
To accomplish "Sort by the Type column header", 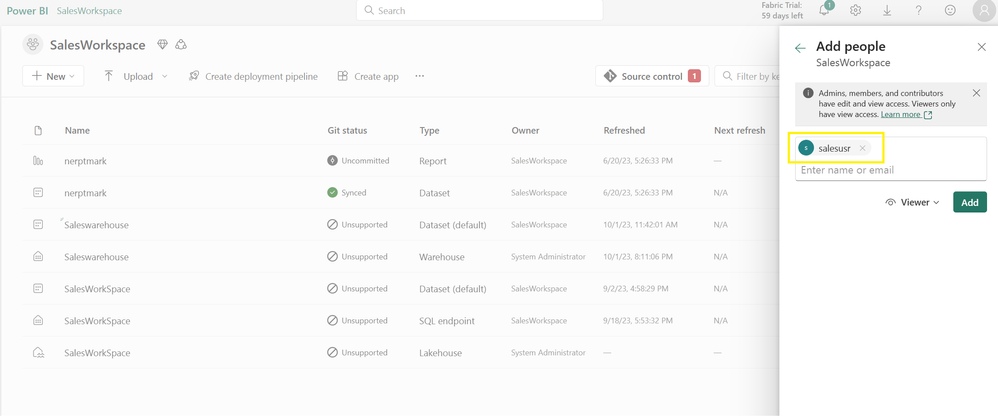I will [x=429, y=130].
